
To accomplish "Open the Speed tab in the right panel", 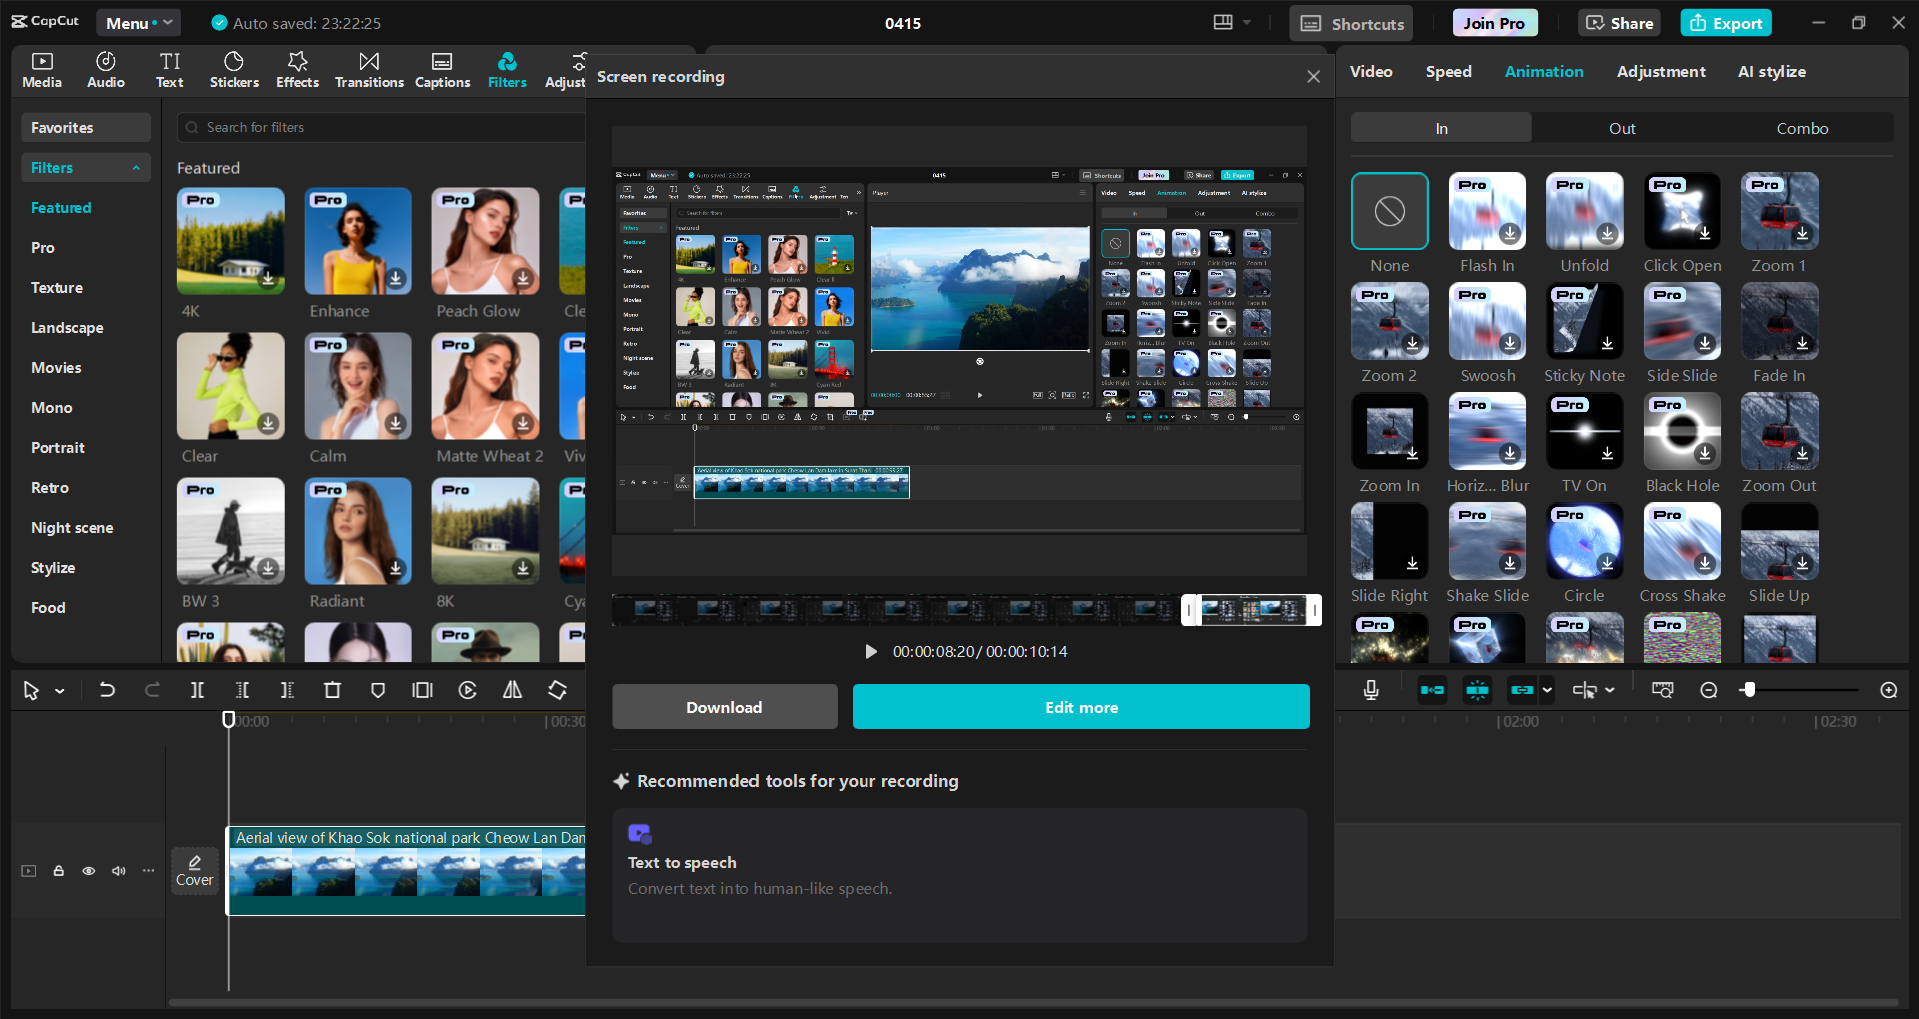I will tap(1448, 71).
